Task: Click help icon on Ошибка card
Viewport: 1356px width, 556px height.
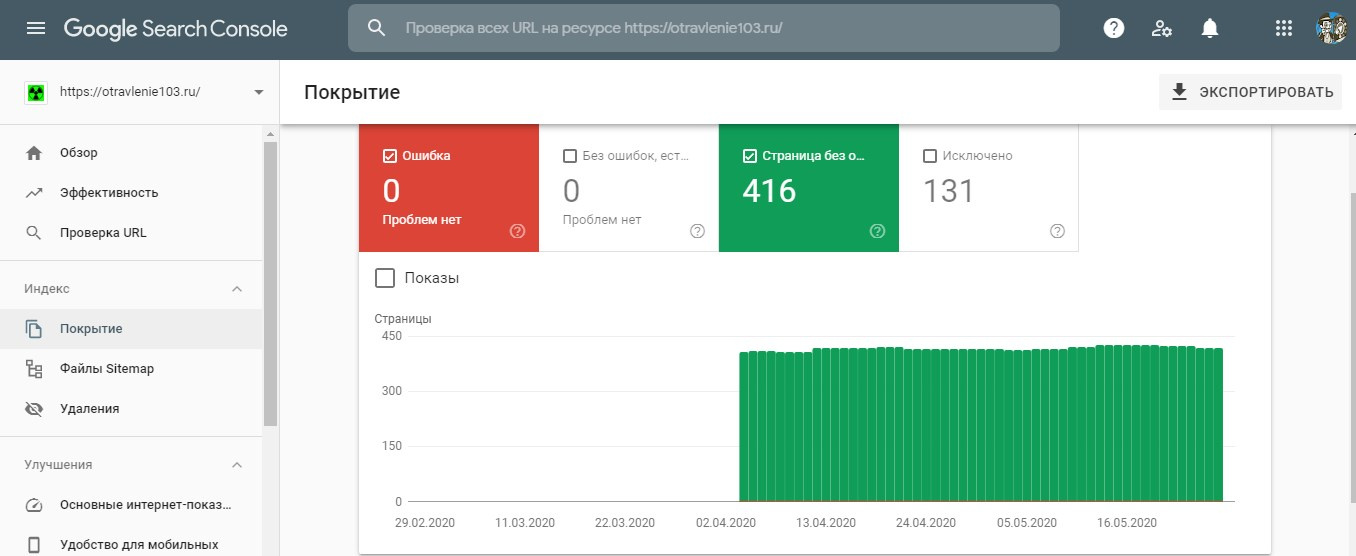Action: click(x=517, y=231)
